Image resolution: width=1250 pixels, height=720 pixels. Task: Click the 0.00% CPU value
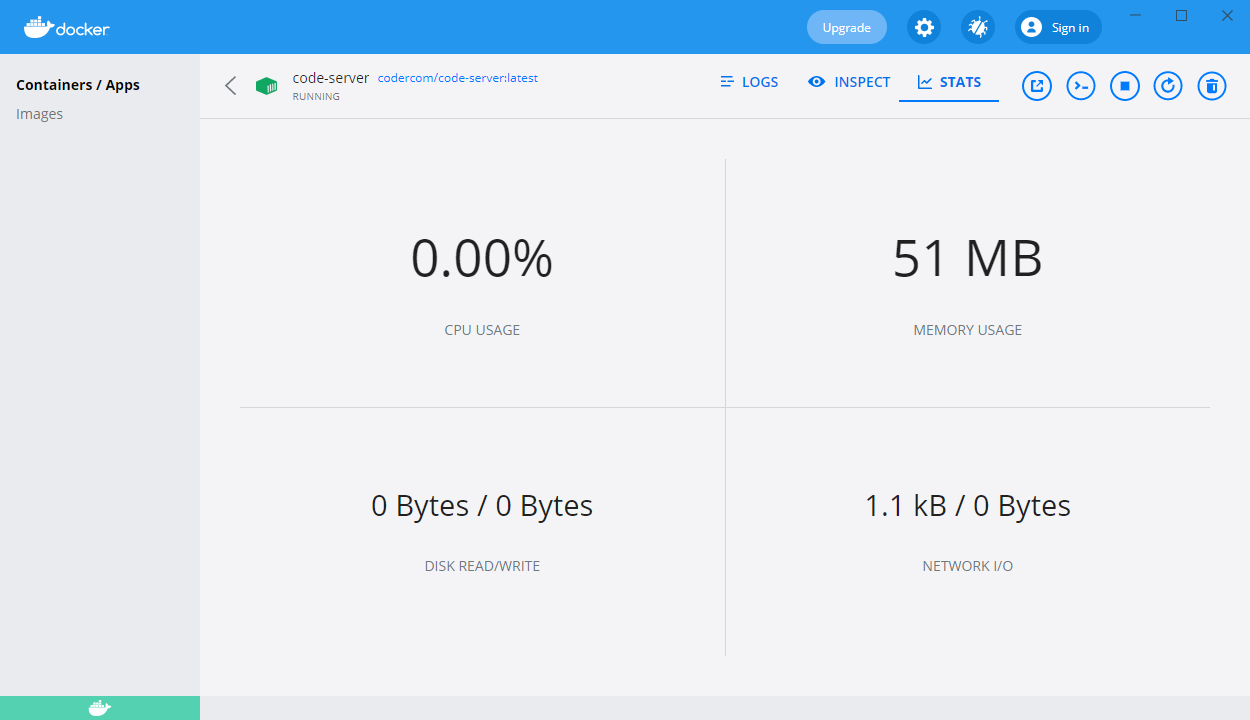482,259
